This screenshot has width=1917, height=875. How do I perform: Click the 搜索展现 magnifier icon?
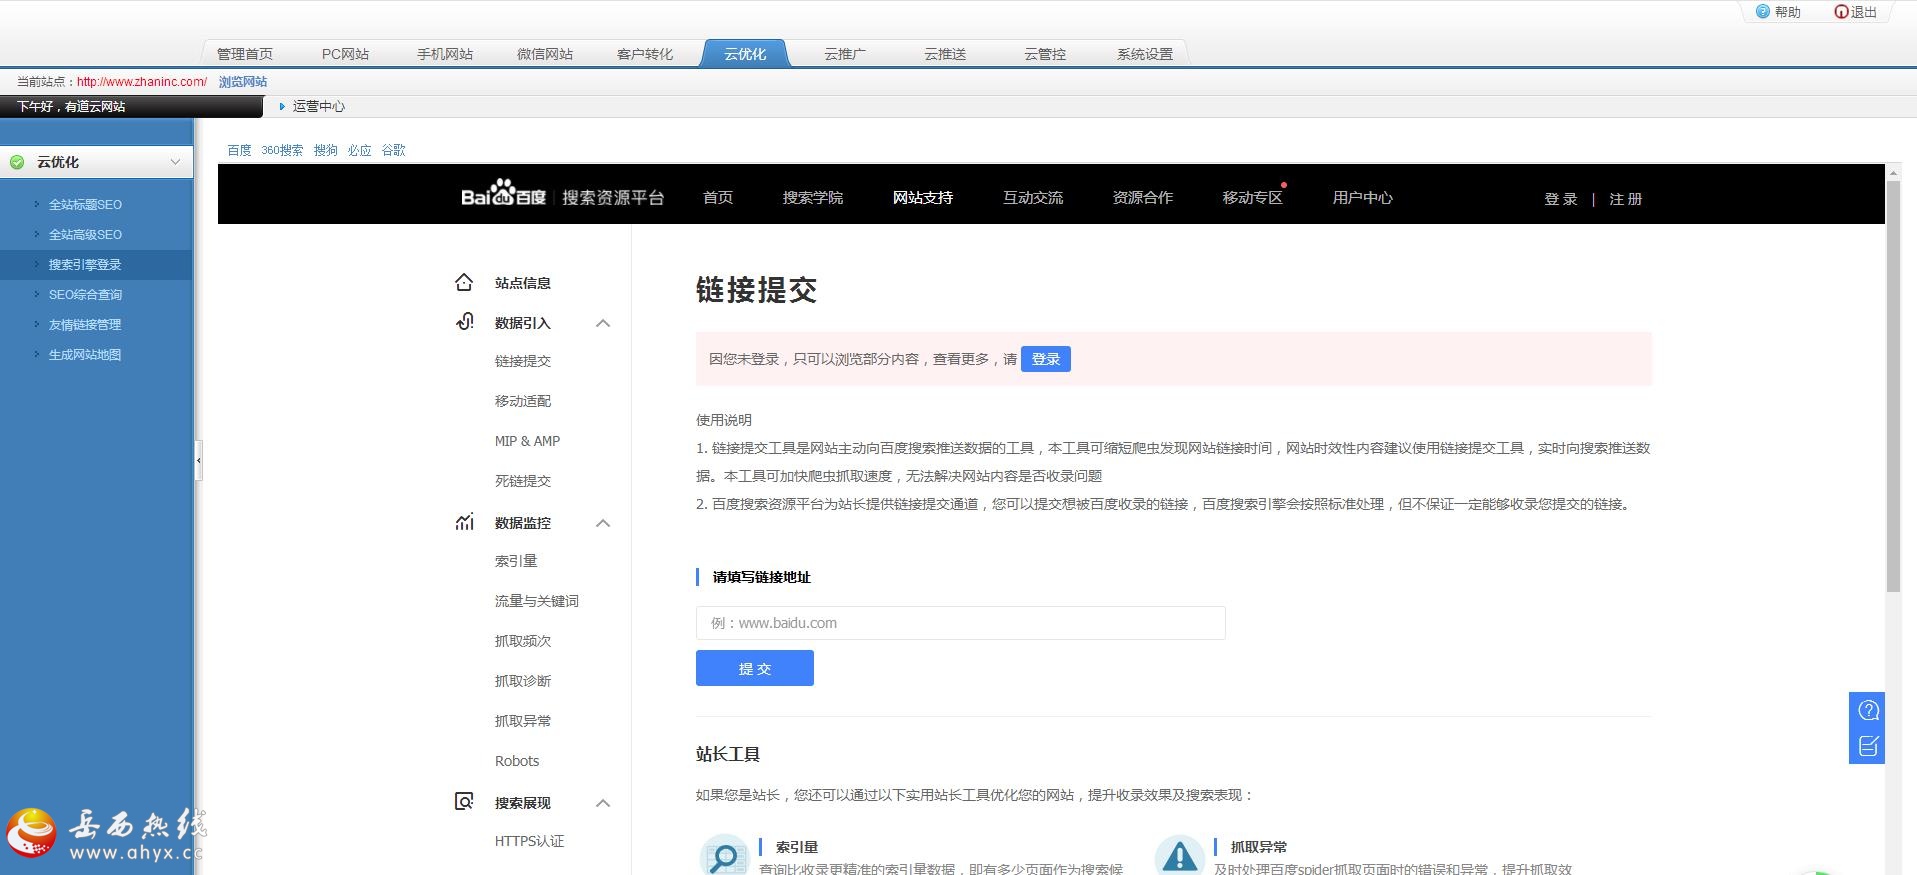click(x=464, y=802)
